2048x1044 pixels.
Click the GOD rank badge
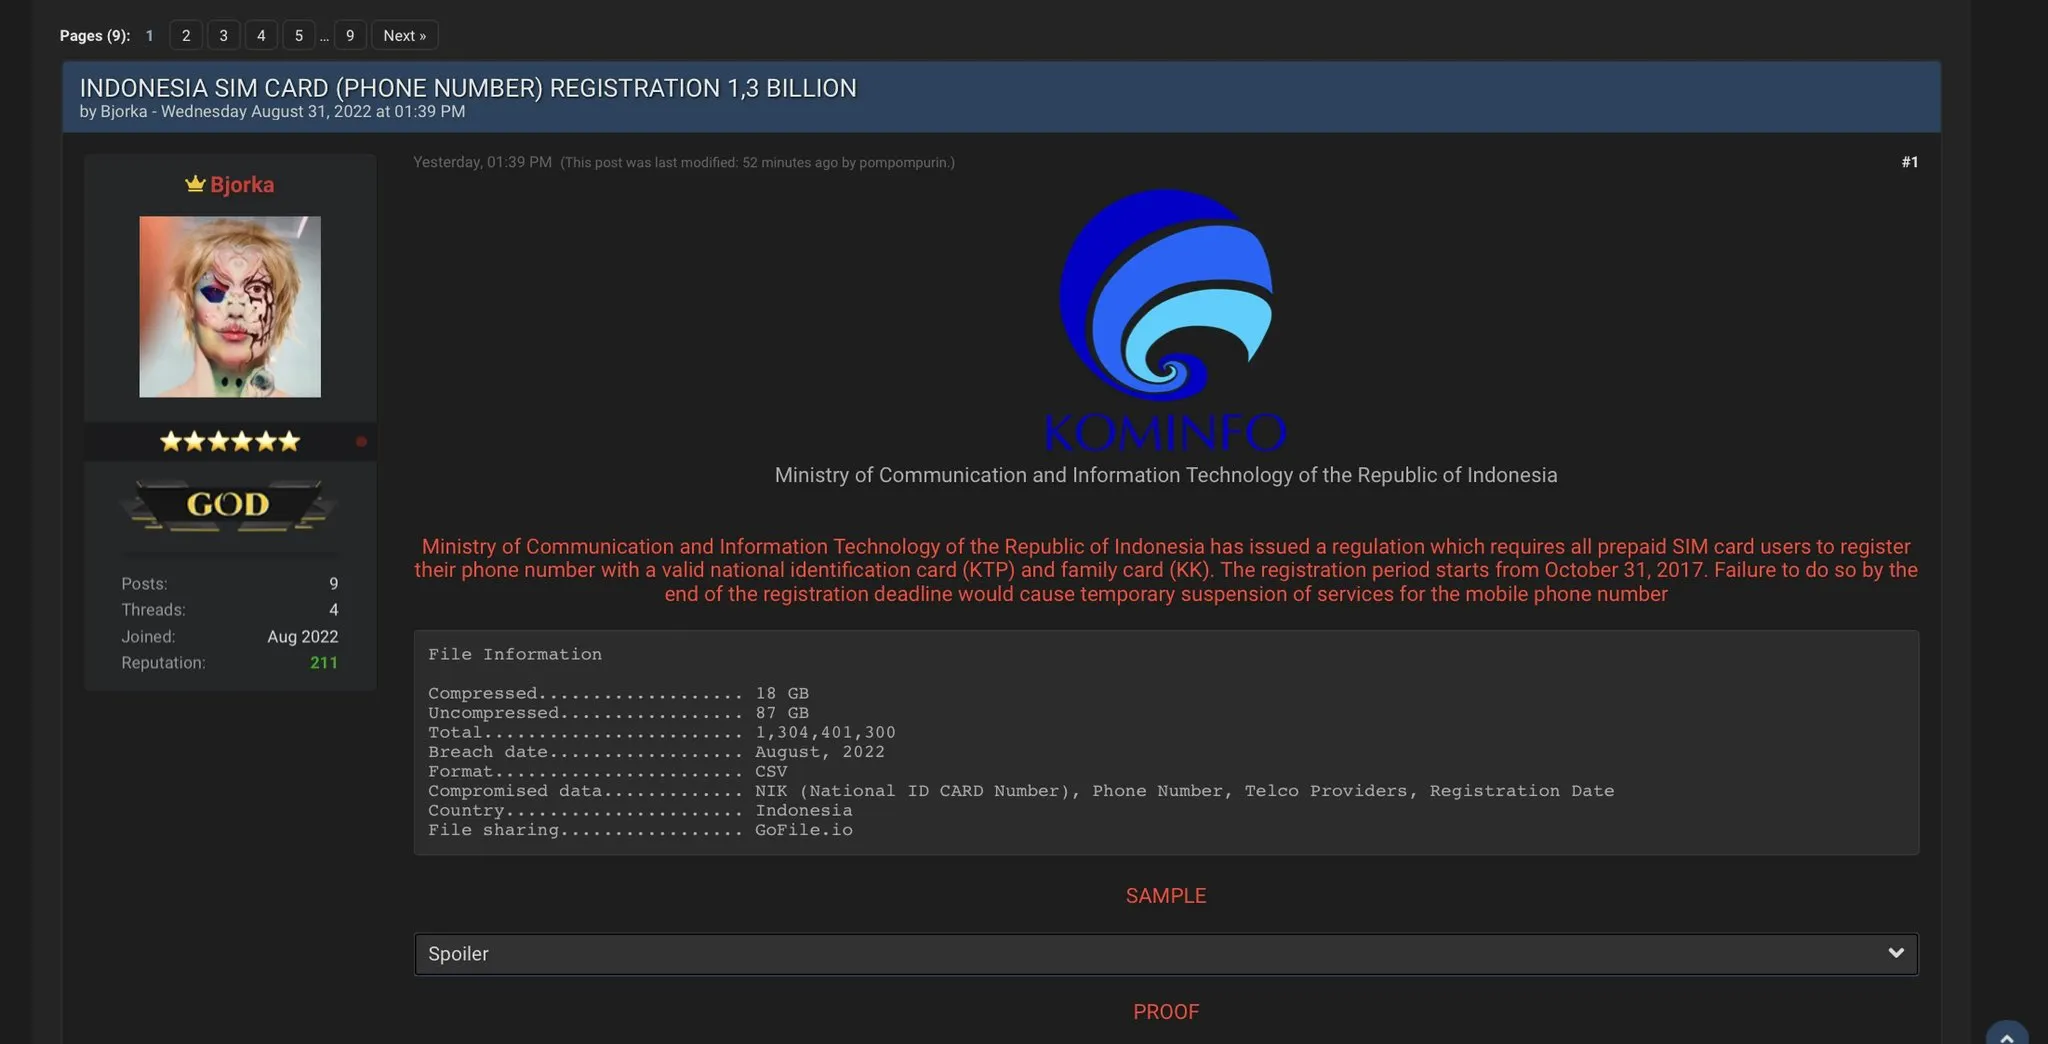coord(229,505)
